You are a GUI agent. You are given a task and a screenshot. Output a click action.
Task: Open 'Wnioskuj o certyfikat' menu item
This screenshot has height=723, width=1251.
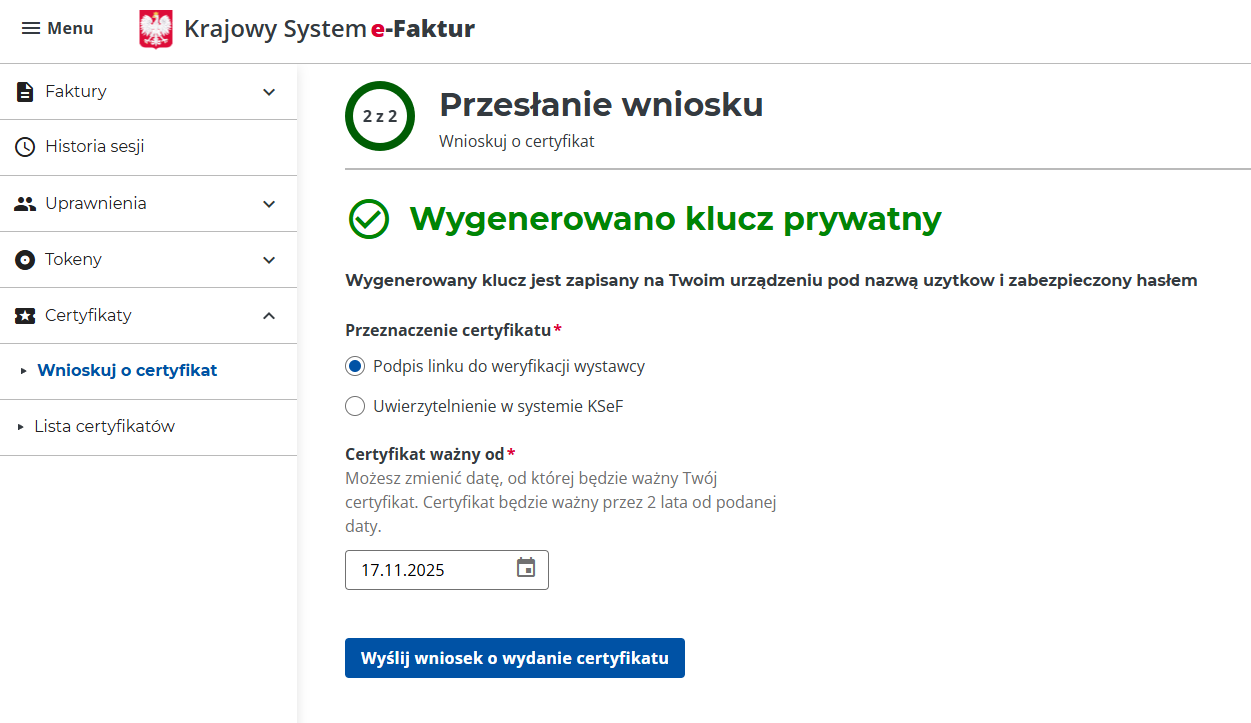(127, 371)
